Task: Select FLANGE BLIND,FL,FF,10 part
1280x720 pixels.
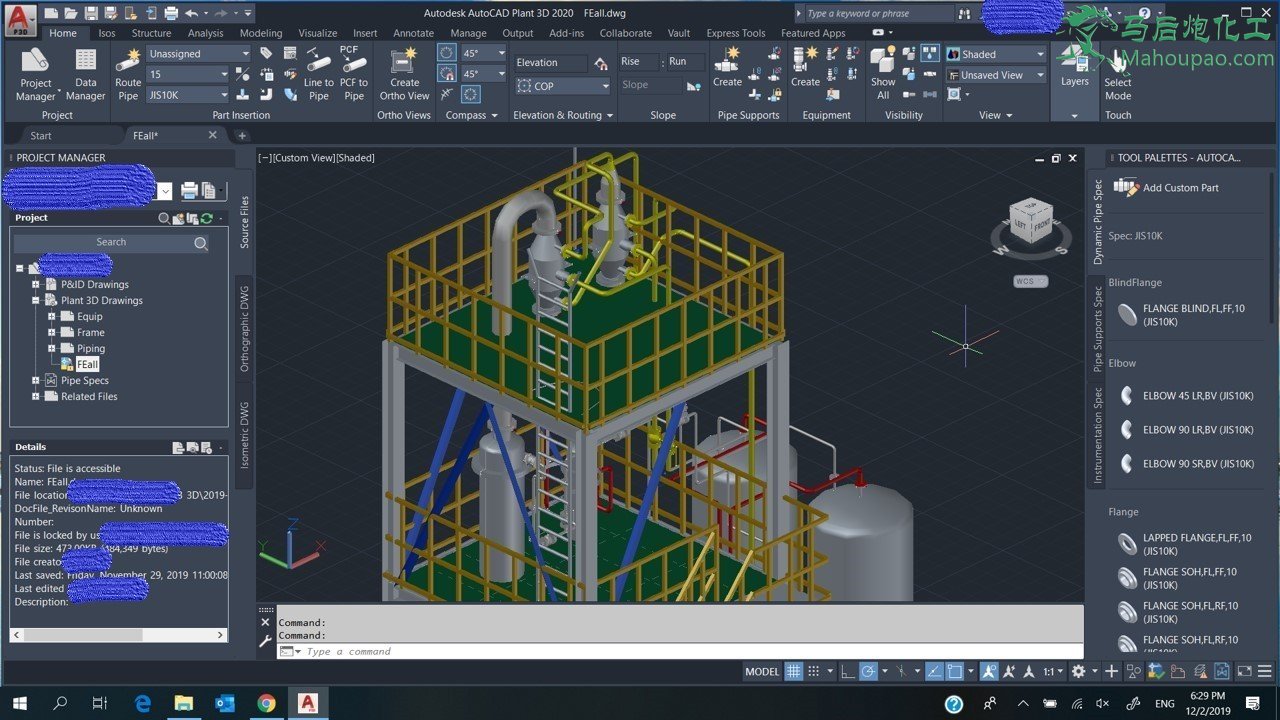Action: [1181, 315]
